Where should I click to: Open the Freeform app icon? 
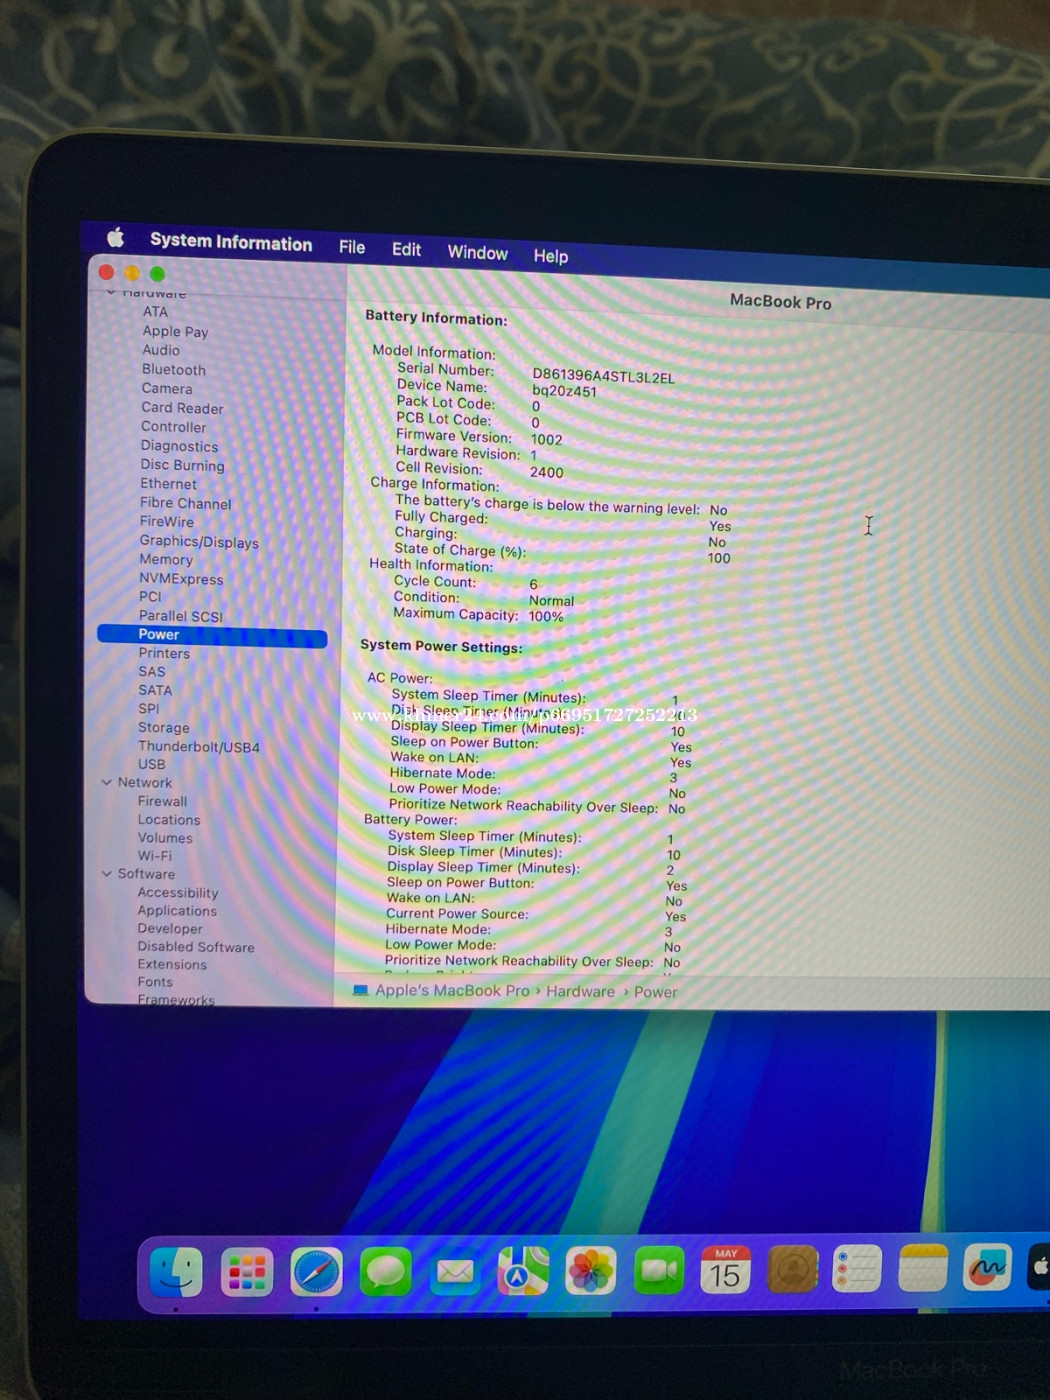[987, 1268]
